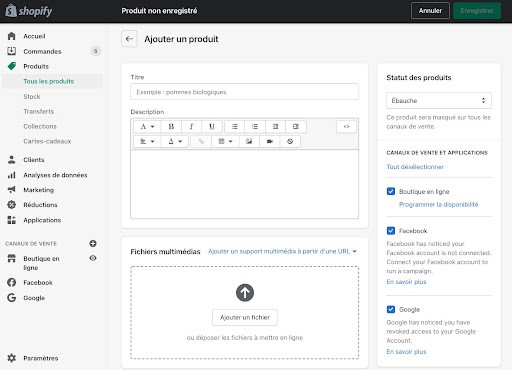
Task: Open the Cartes-cadeaux submenu item
Action: pyautogui.click(x=47, y=141)
